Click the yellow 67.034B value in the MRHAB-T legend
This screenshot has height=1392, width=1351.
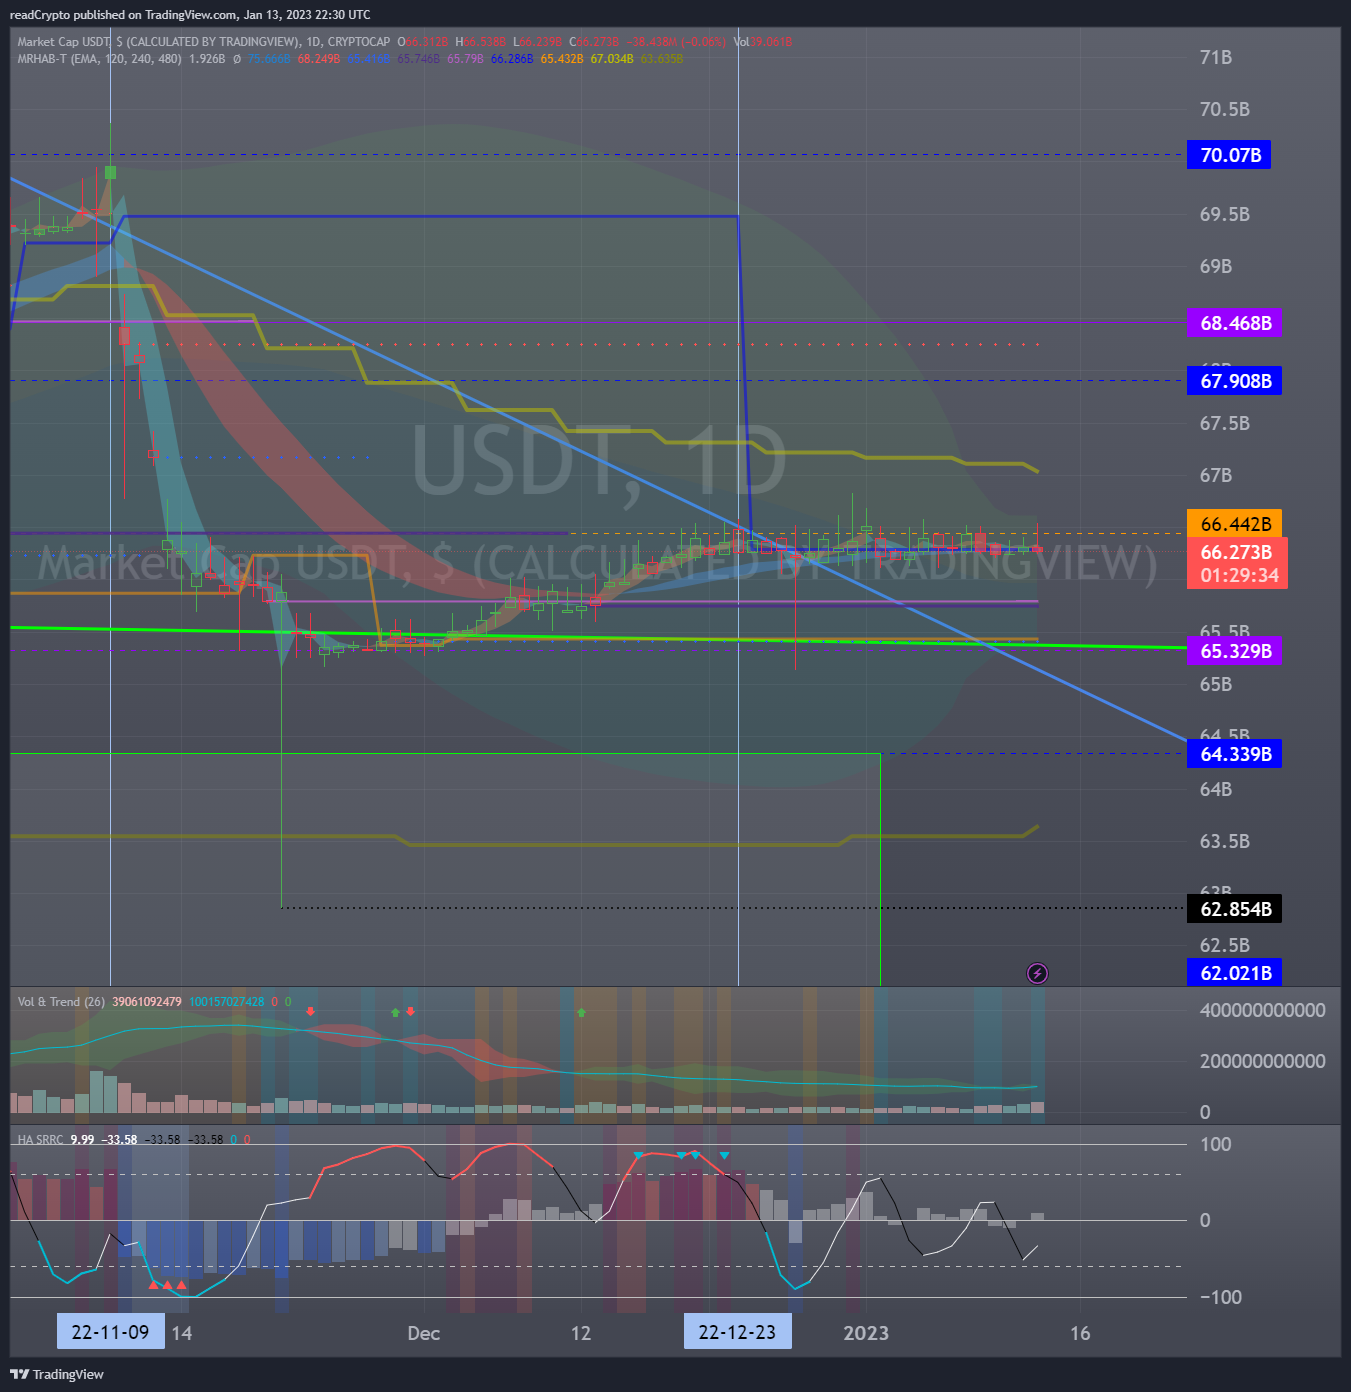click(612, 59)
